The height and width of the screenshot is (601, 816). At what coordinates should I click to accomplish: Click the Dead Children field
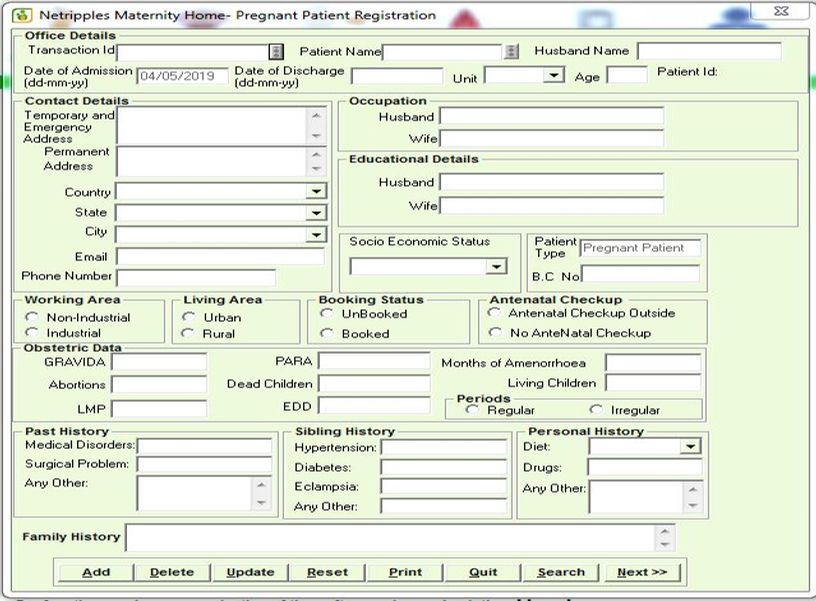click(x=374, y=383)
